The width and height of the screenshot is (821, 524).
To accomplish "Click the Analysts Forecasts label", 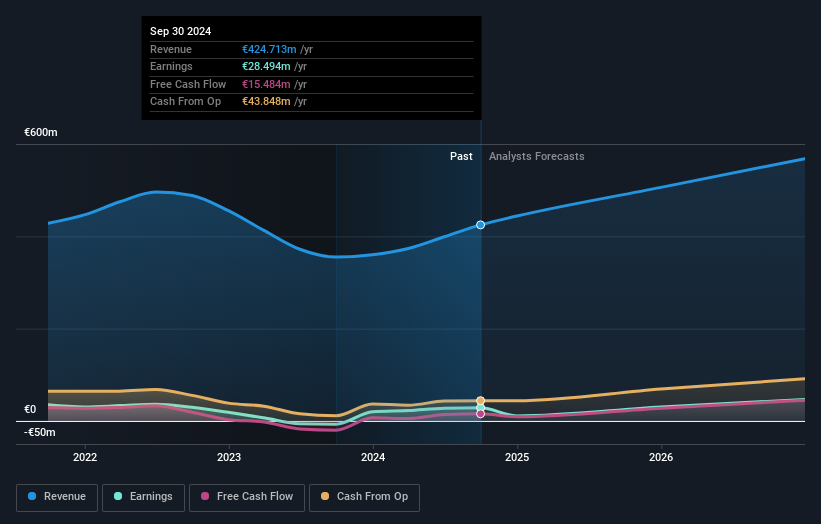I will pyautogui.click(x=537, y=156).
